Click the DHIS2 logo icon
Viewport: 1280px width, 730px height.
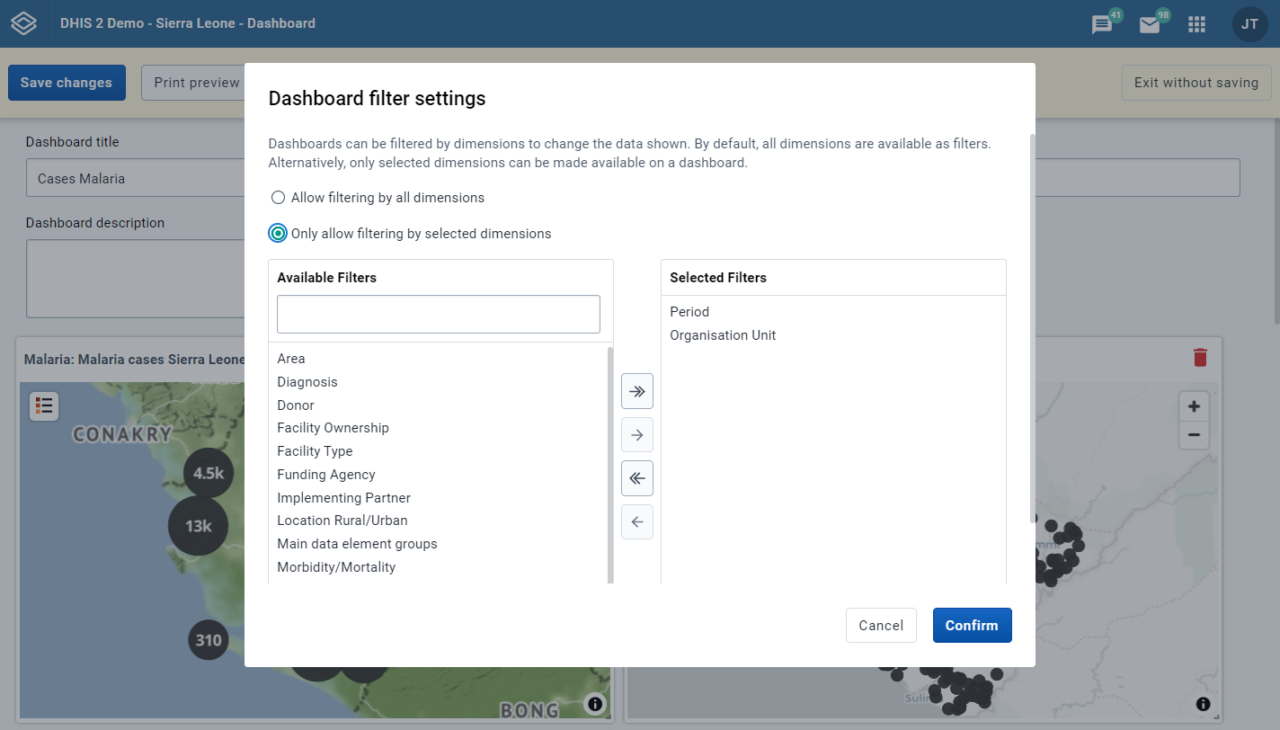click(x=24, y=24)
